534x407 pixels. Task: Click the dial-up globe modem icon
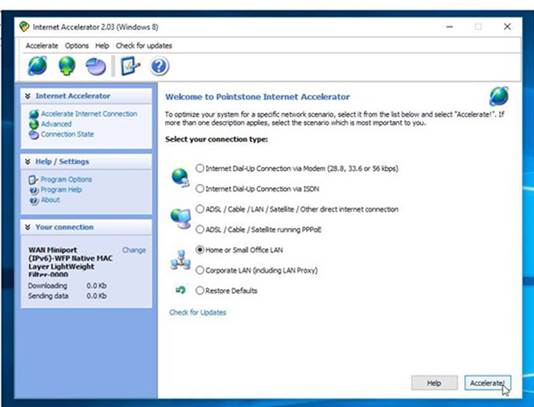[x=180, y=178]
